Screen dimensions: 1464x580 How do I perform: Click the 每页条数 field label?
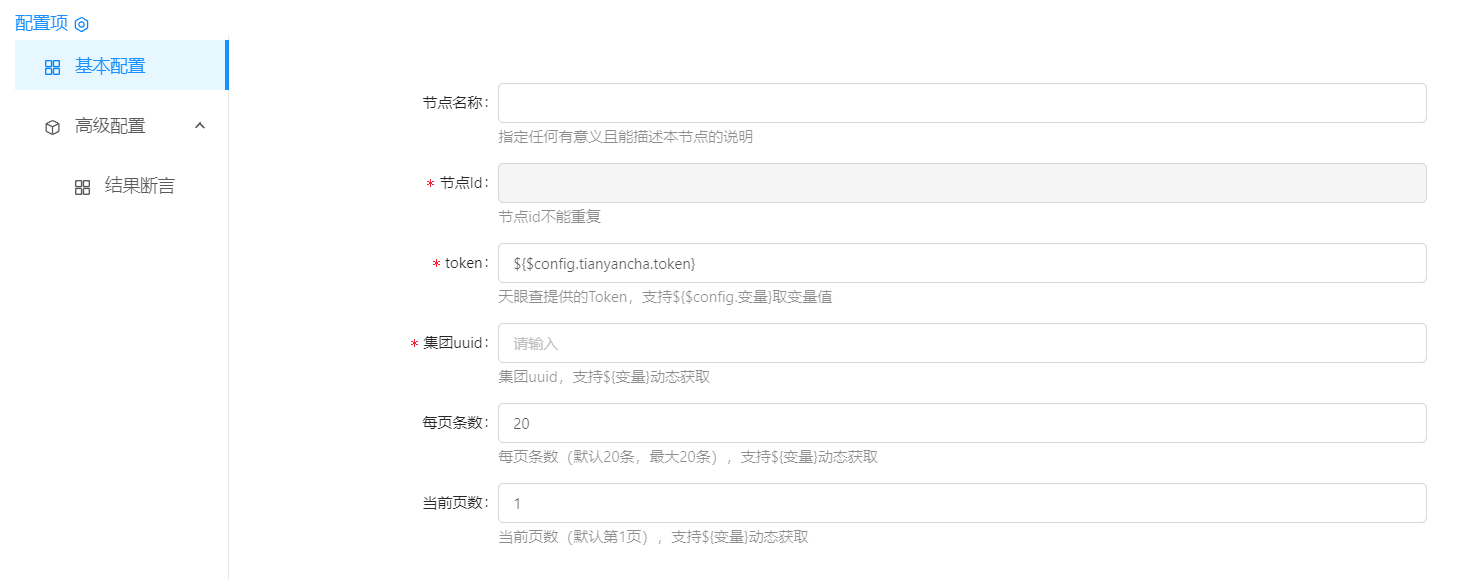[455, 423]
